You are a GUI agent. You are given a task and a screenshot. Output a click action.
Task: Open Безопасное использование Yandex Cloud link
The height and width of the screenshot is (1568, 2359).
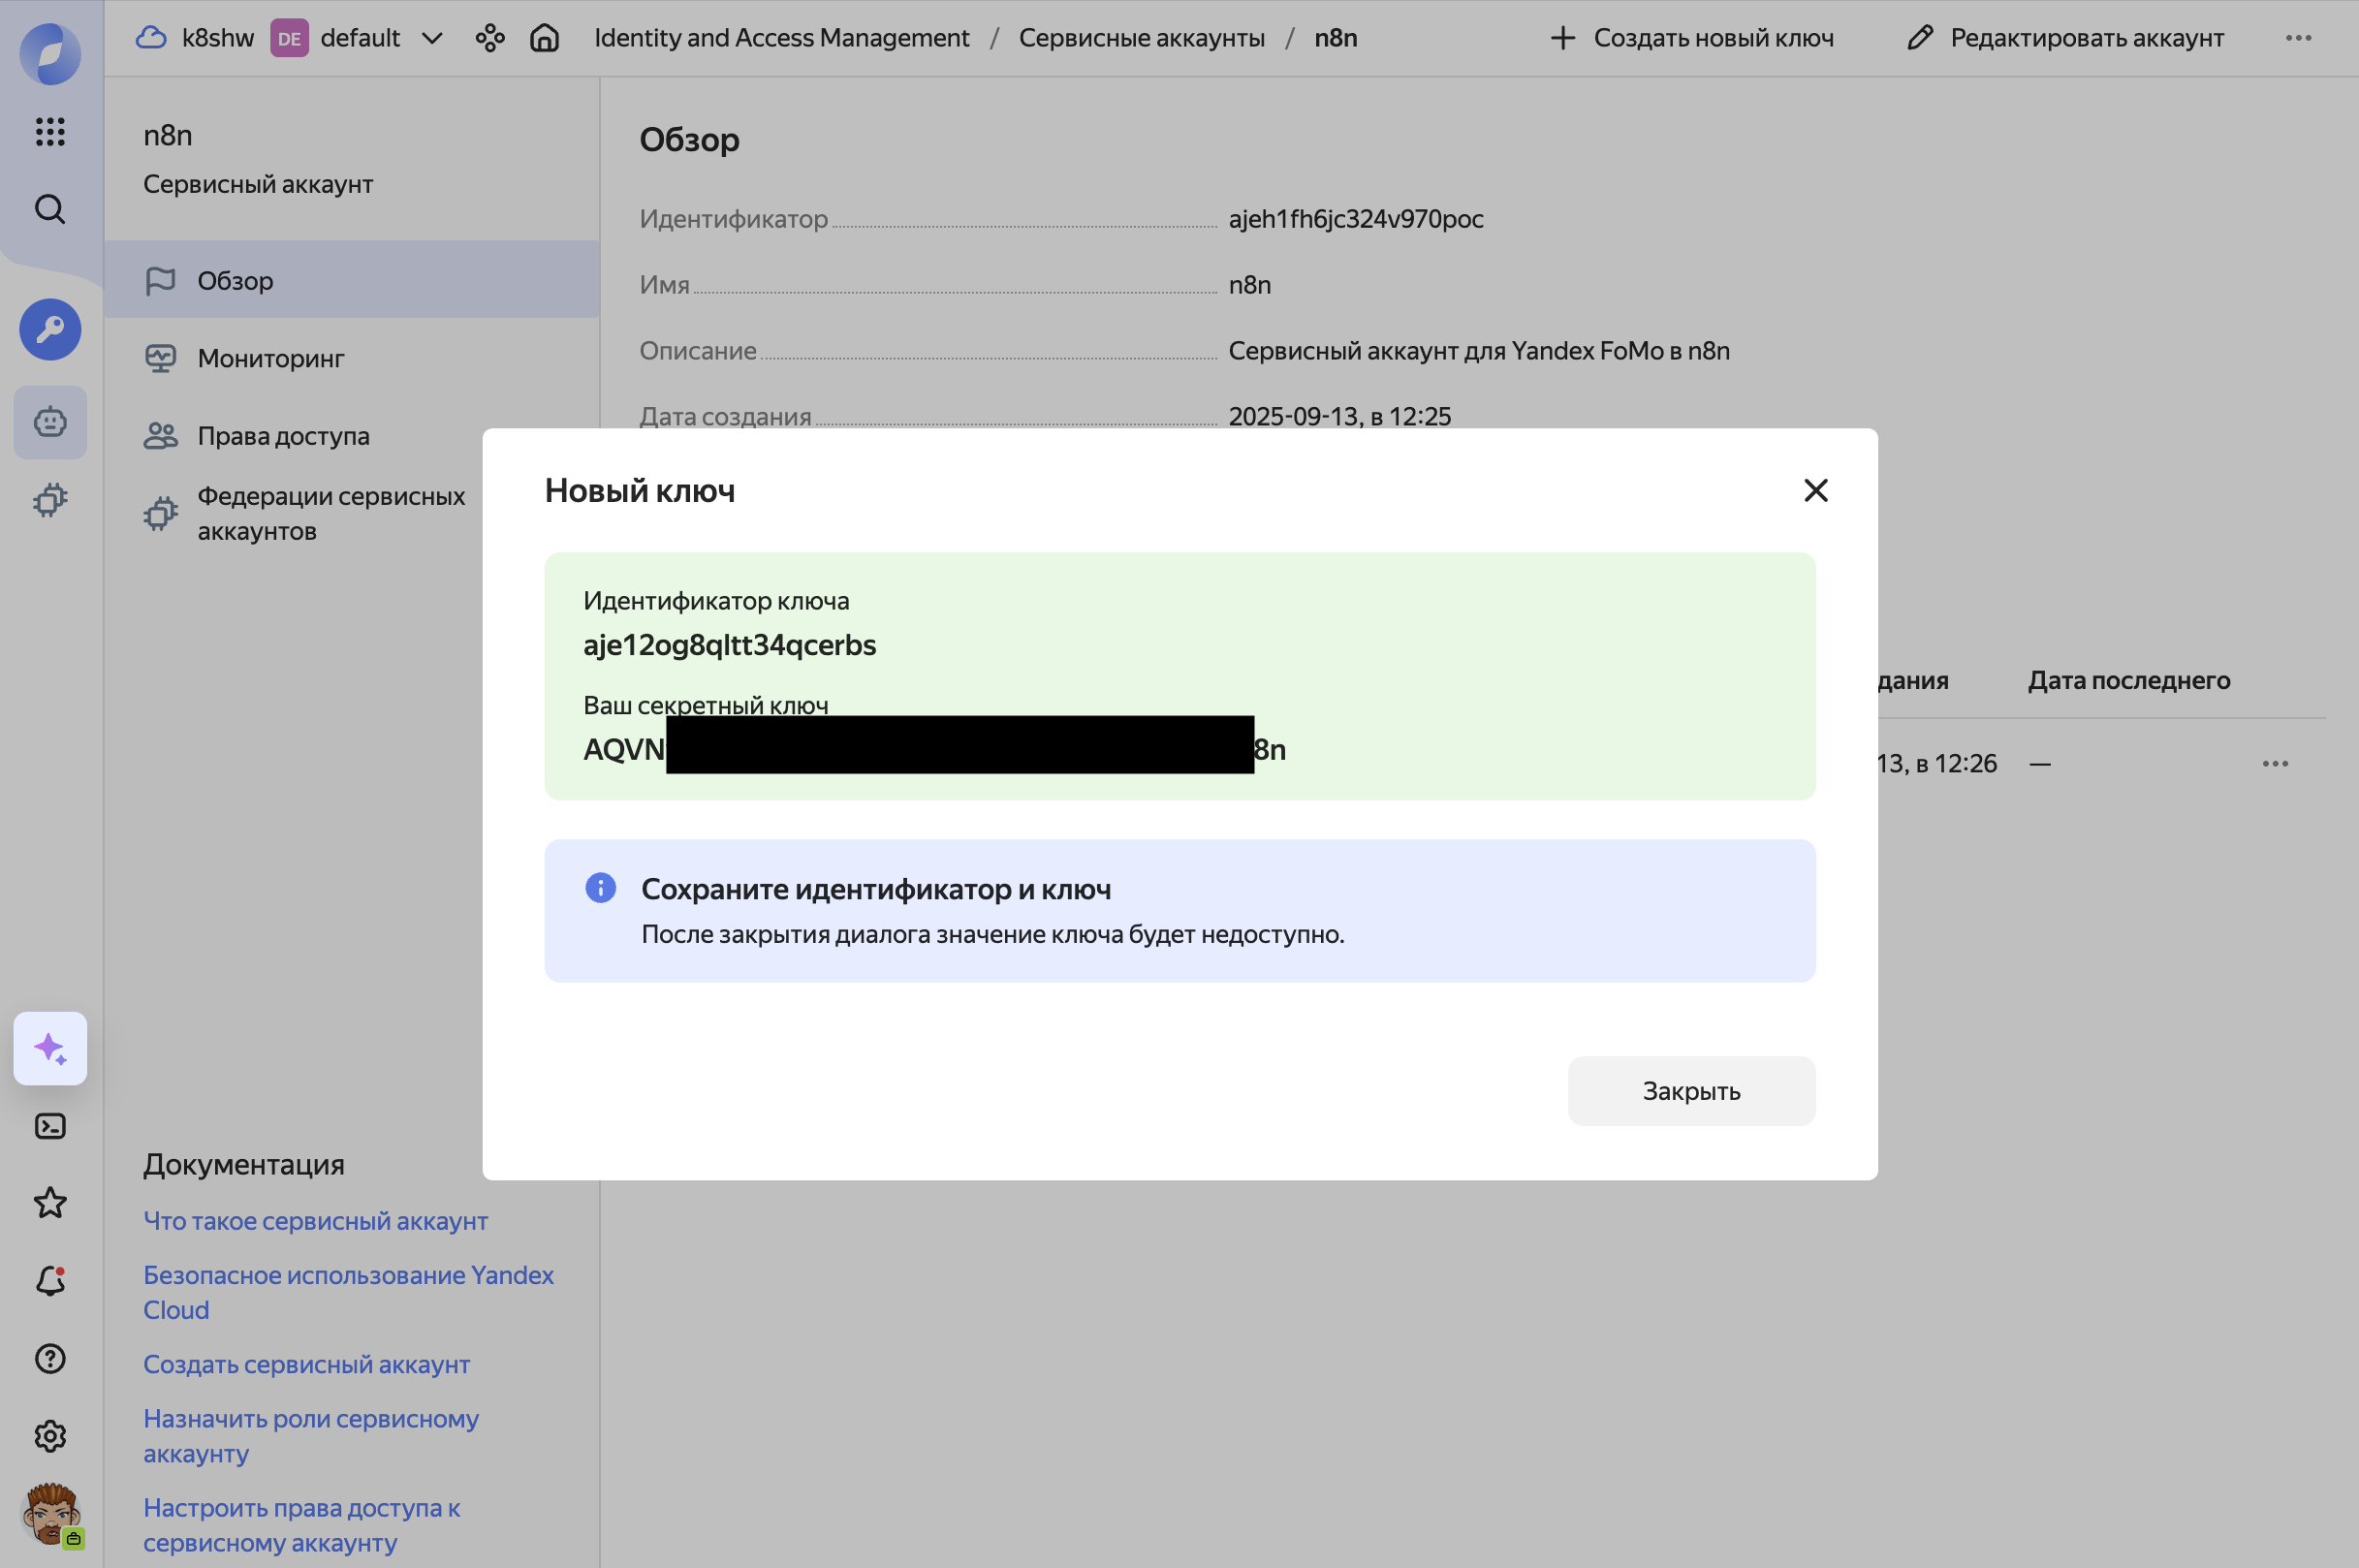tap(348, 1292)
